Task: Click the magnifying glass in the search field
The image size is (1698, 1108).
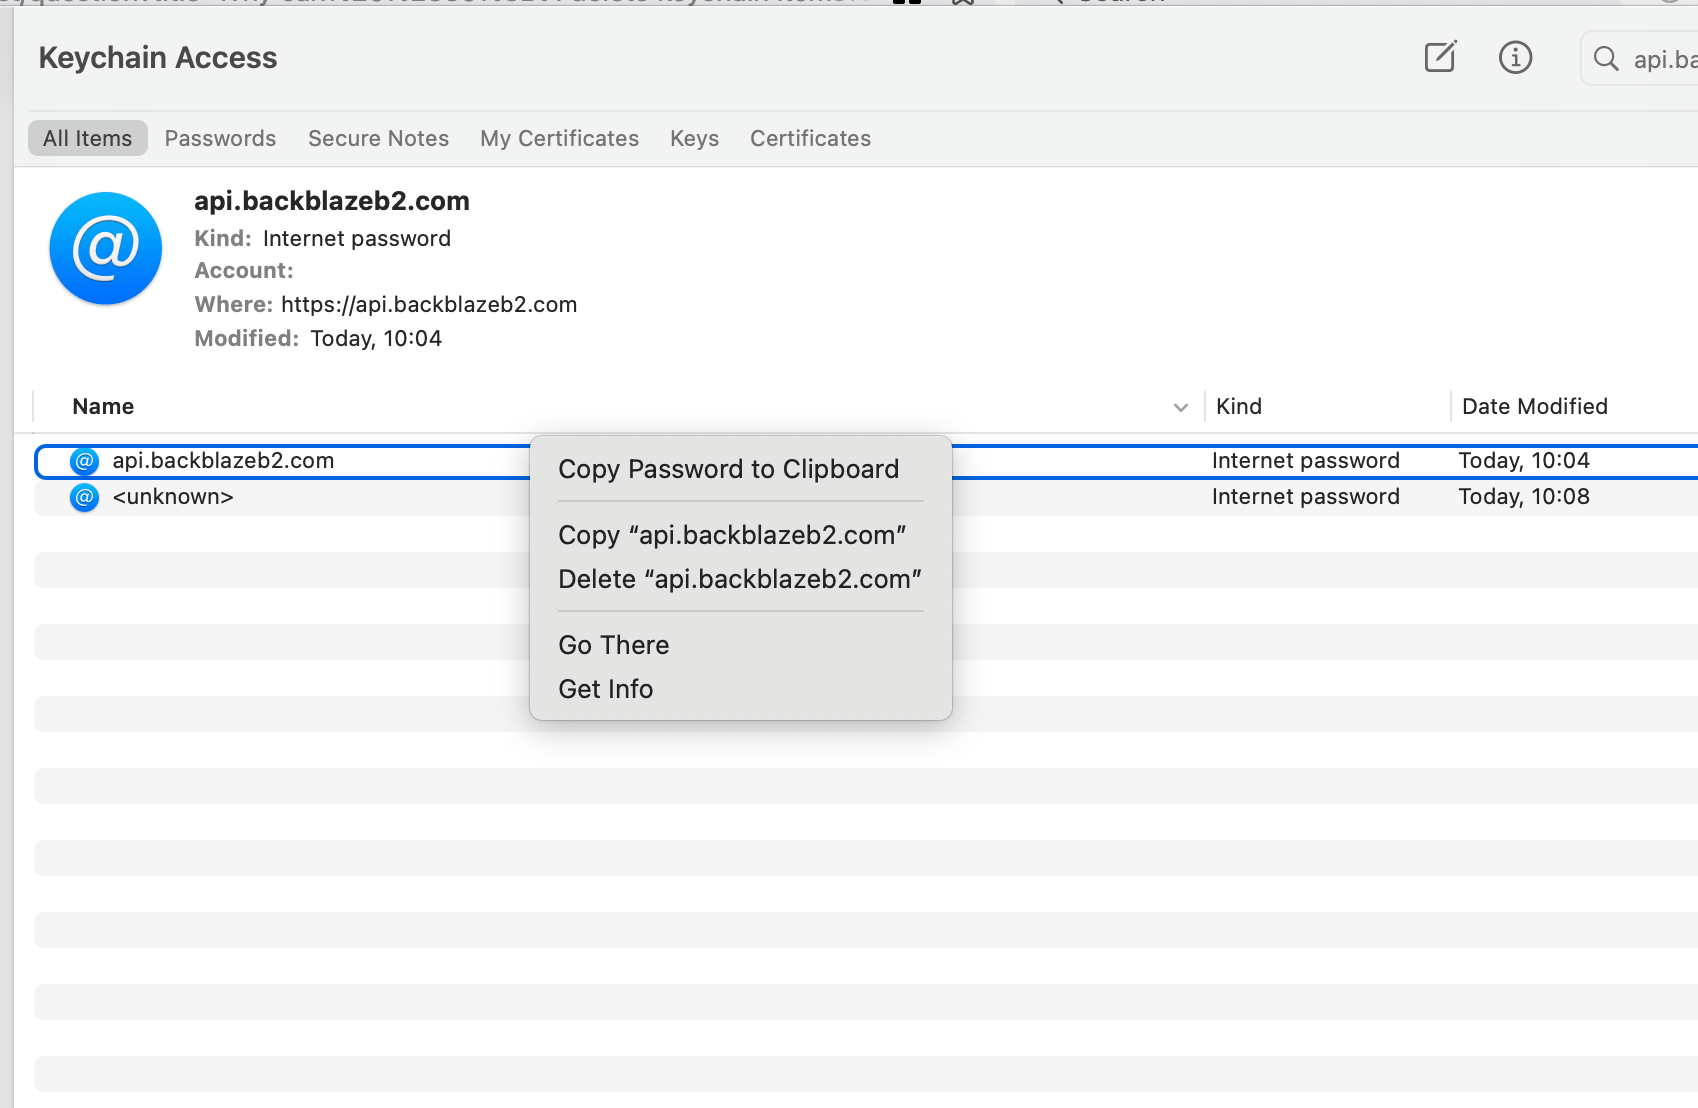Action: point(1606,59)
